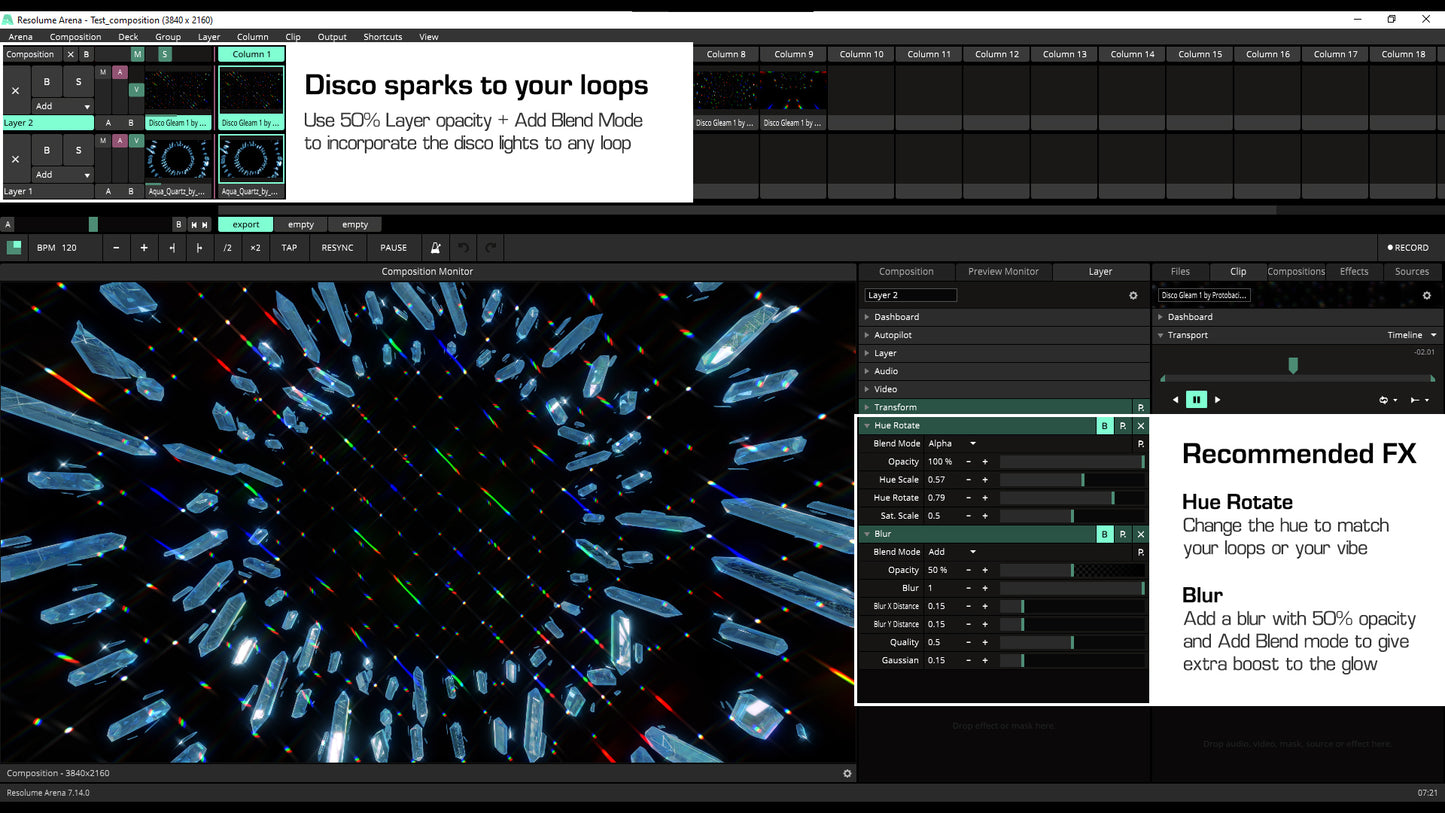Image resolution: width=1445 pixels, height=813 pixels.
Task: Pause clip playback in the Transport
Action: click(1196, 400)
